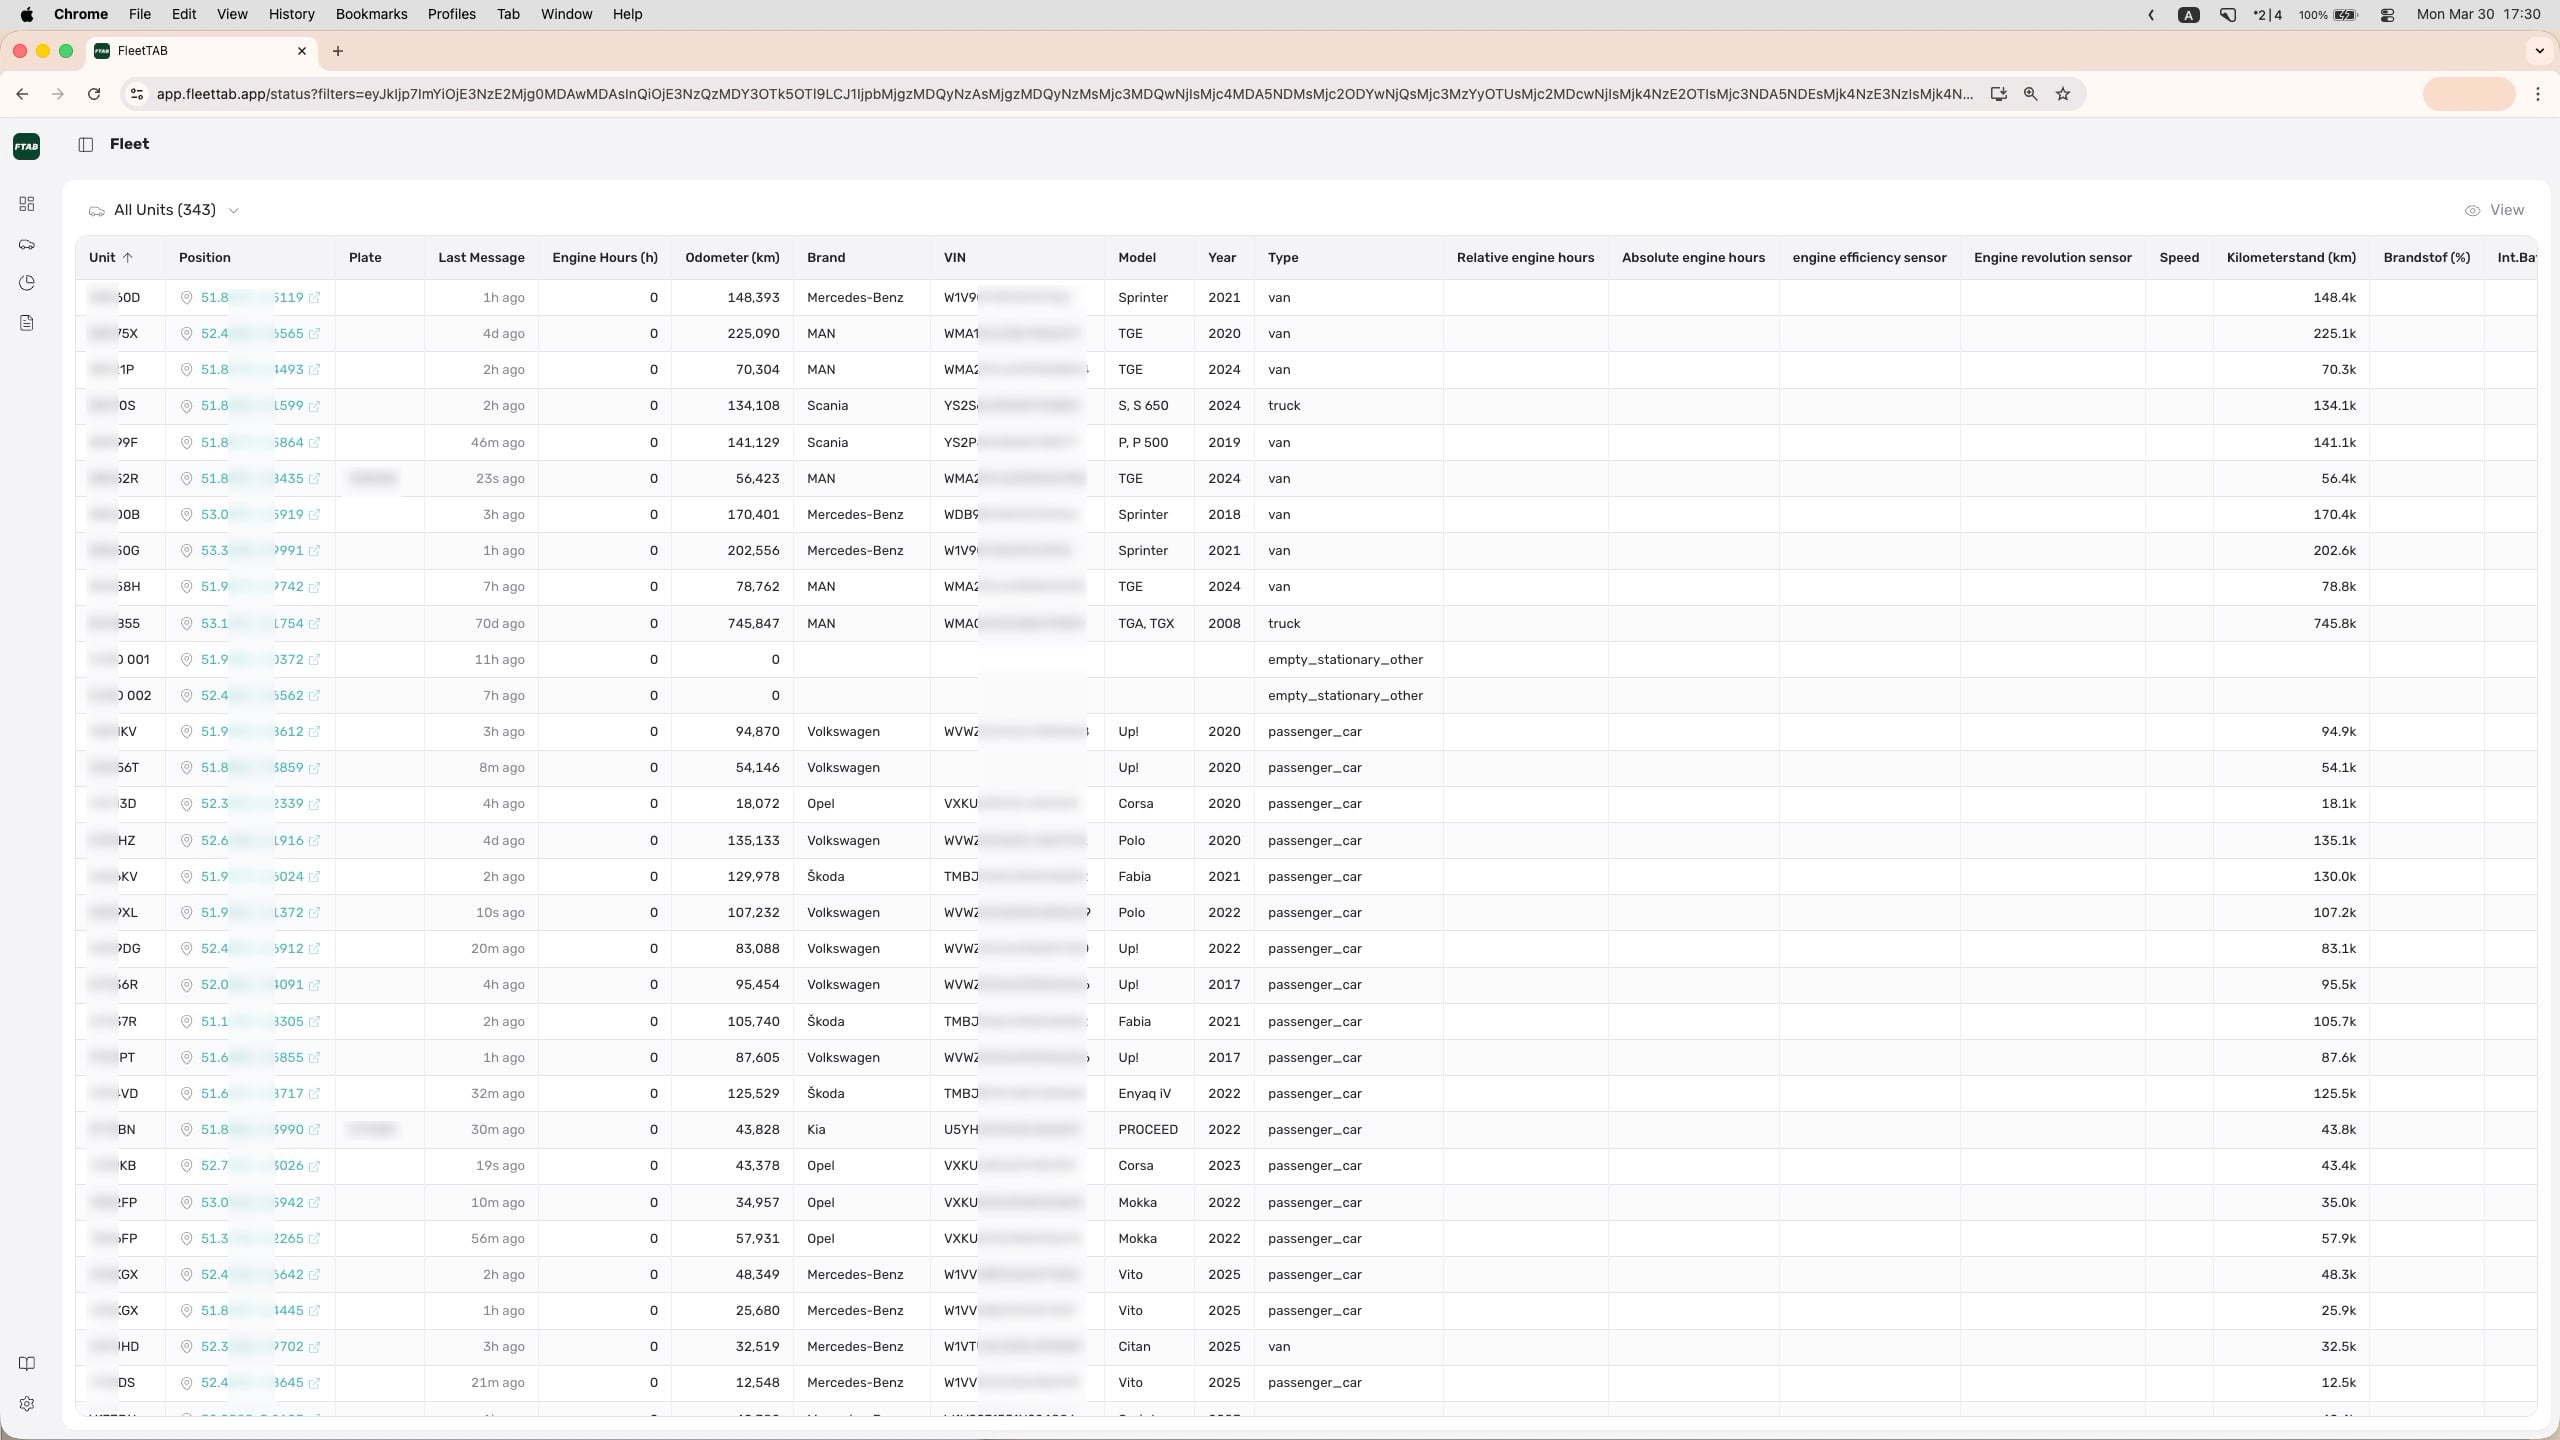Open the View eye button
Screen dimensions: 2560x1440
click(2494, 210)
